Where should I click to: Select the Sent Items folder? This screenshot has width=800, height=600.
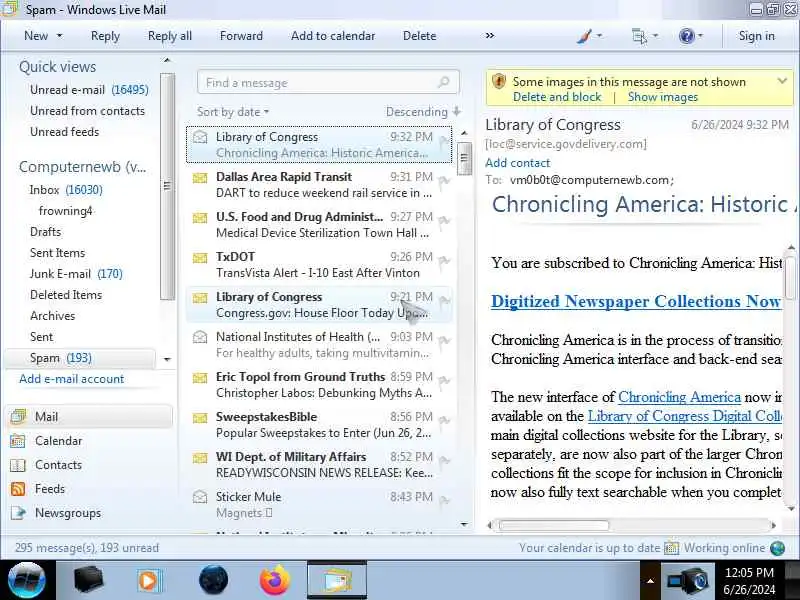tap(57, 253)
